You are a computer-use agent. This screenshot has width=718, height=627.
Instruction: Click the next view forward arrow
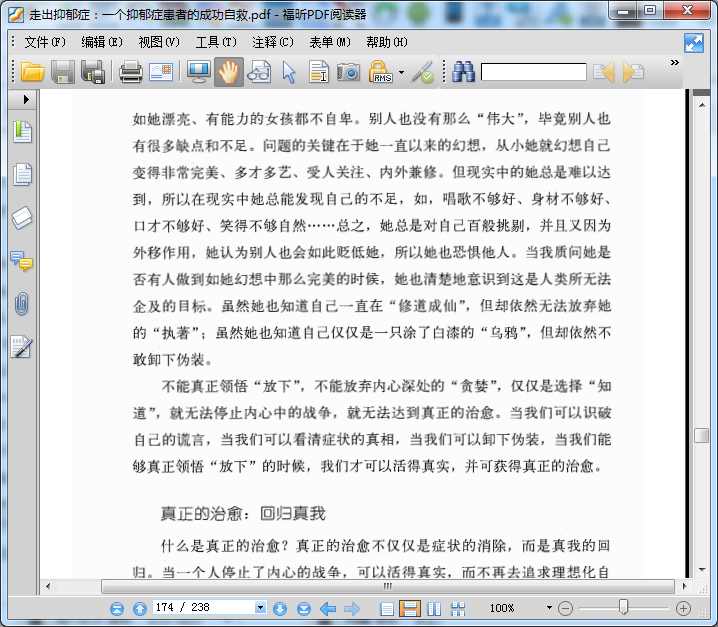[x=352, y=608]
